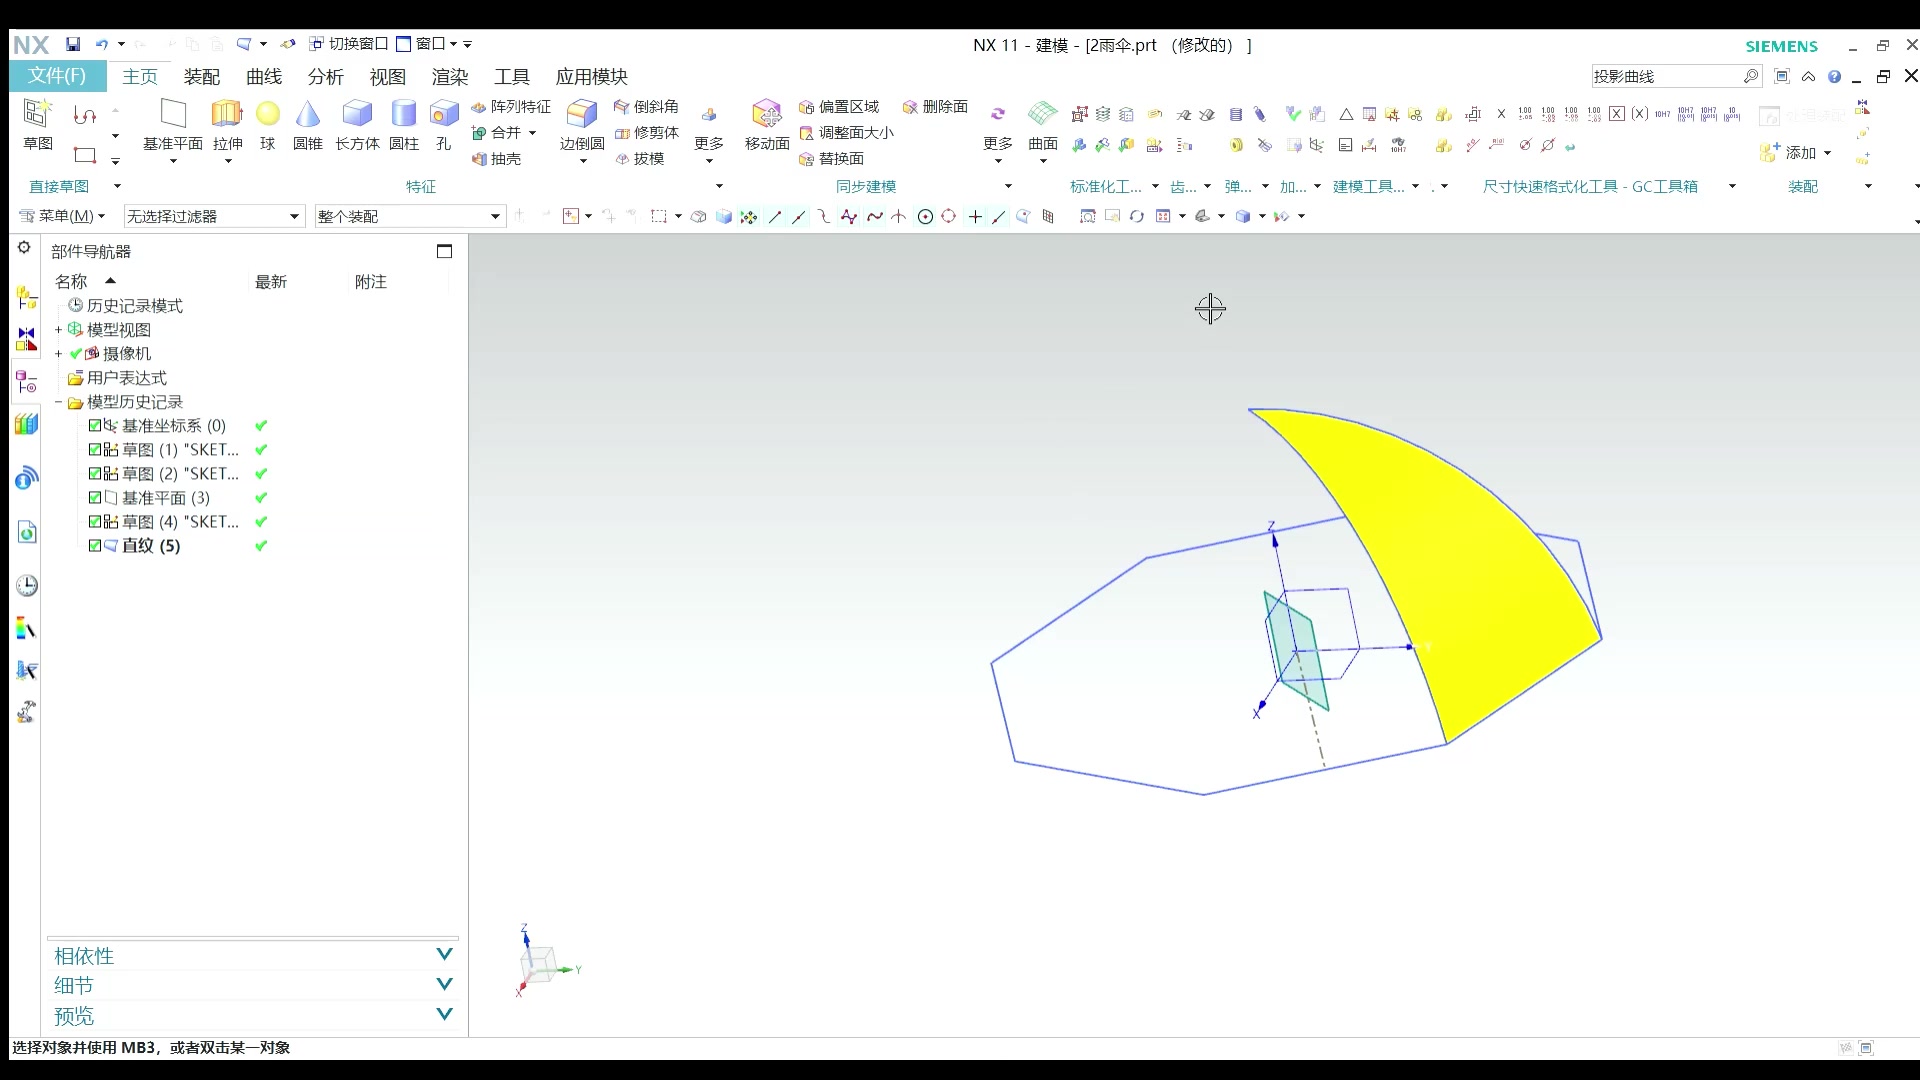Screen dimensions: 1920x1080
Task: Switch to the 曲线 ribbon tab
Action: click(263, 77)
